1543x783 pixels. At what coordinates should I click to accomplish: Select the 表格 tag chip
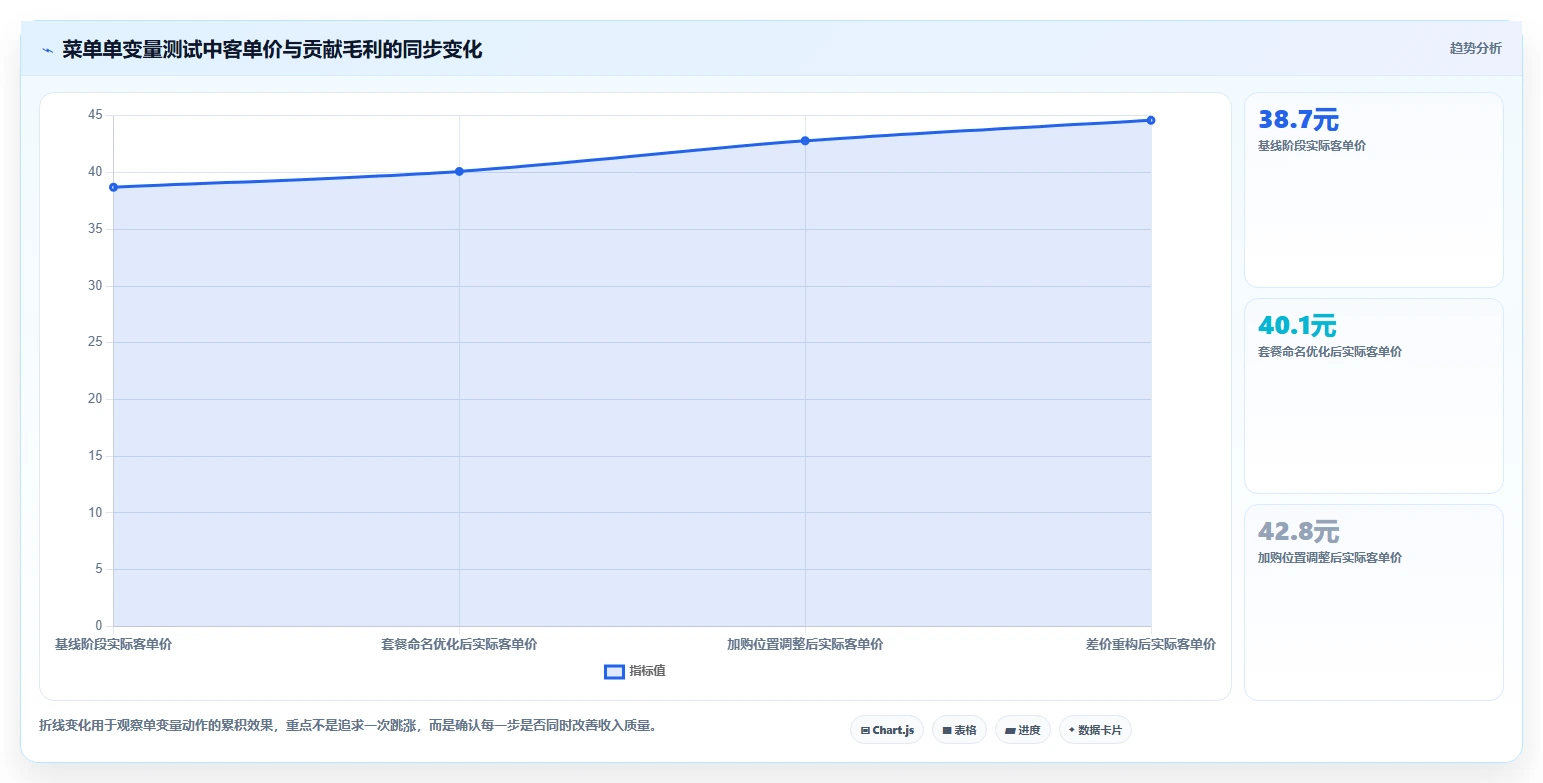959,730
